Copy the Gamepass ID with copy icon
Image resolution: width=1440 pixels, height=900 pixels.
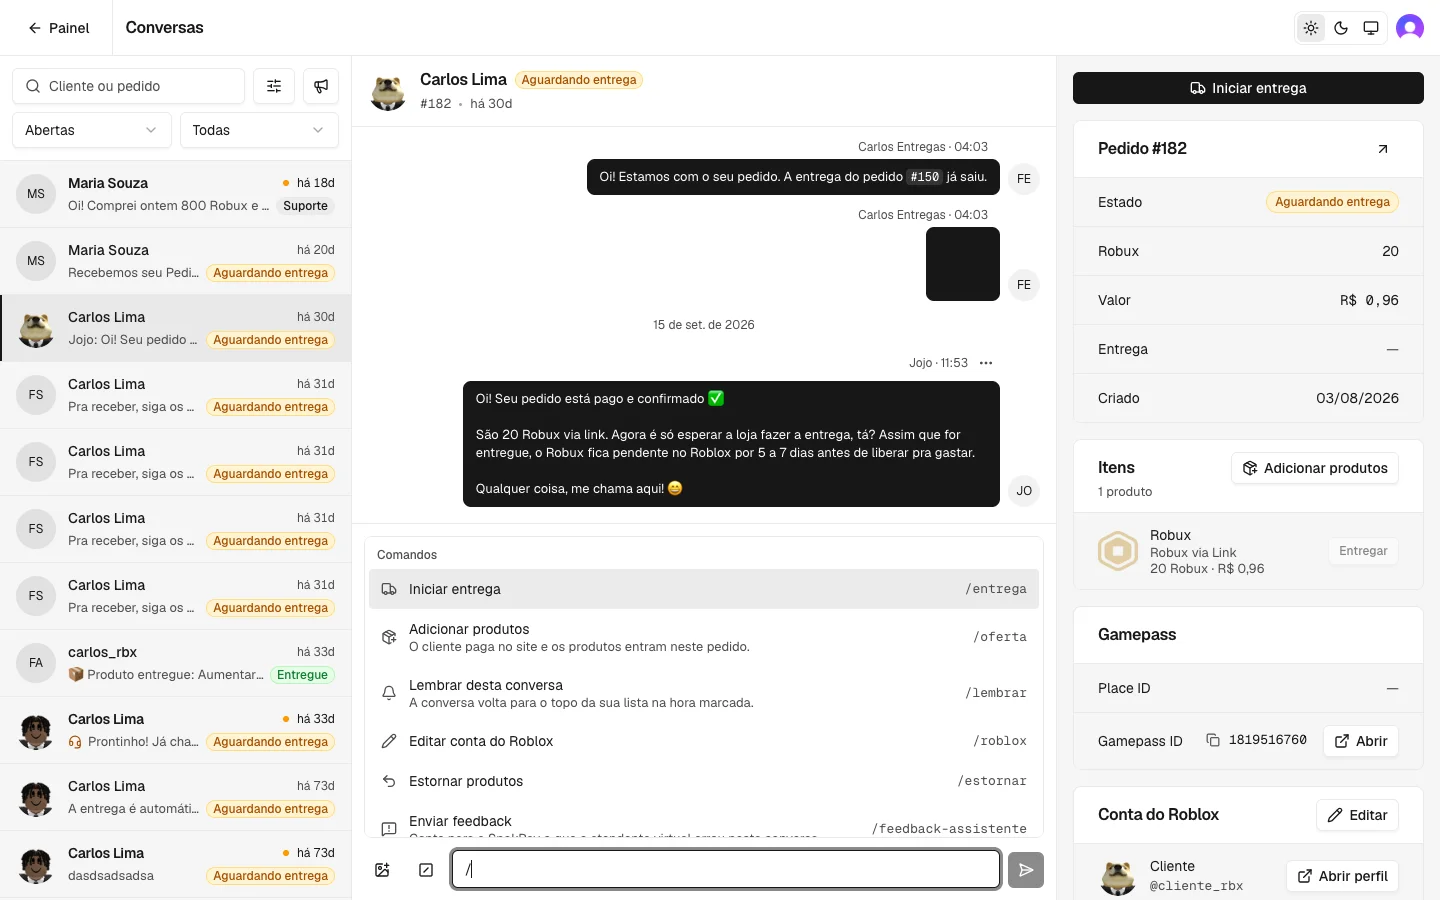coord(1213,740)
